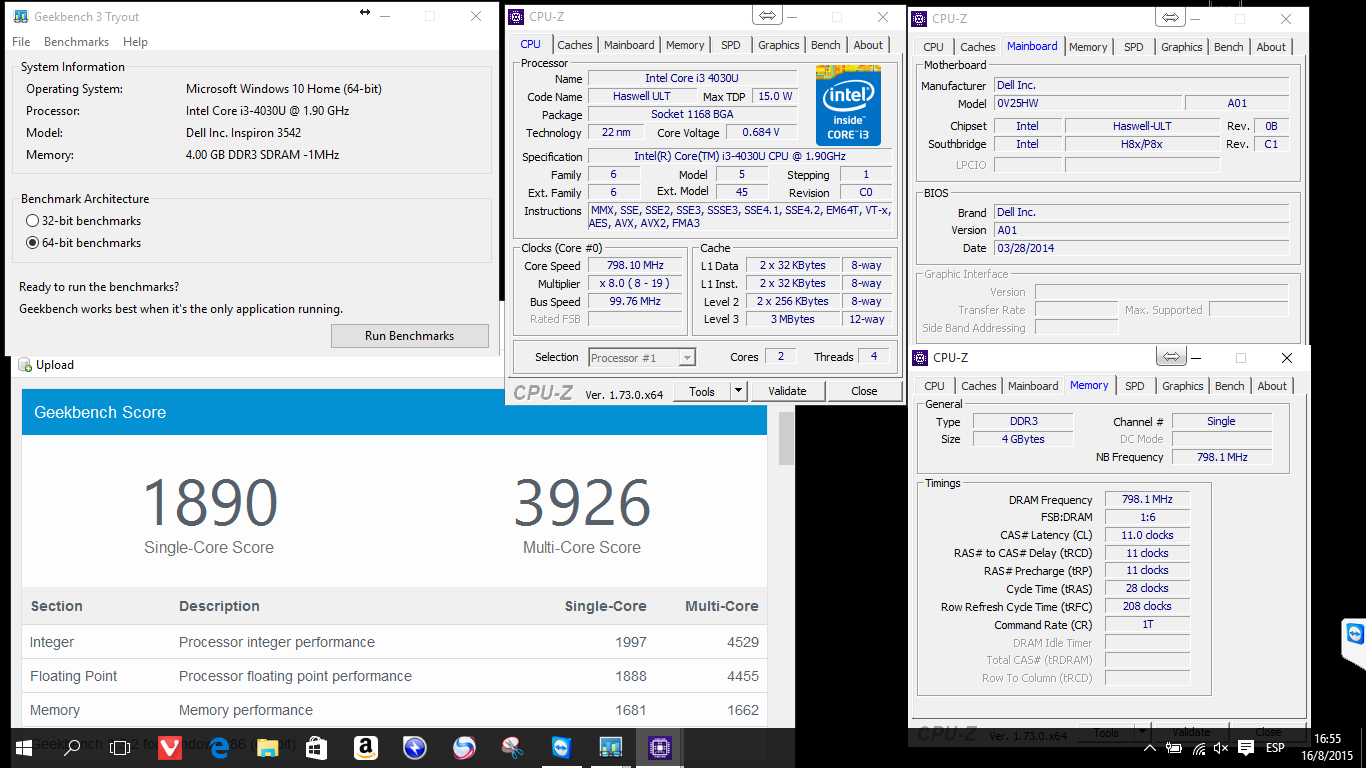Screen dimensions: 1366x768
Task: Open CPU tab in the Memory CPU-Z window
Action: [934, 386]
